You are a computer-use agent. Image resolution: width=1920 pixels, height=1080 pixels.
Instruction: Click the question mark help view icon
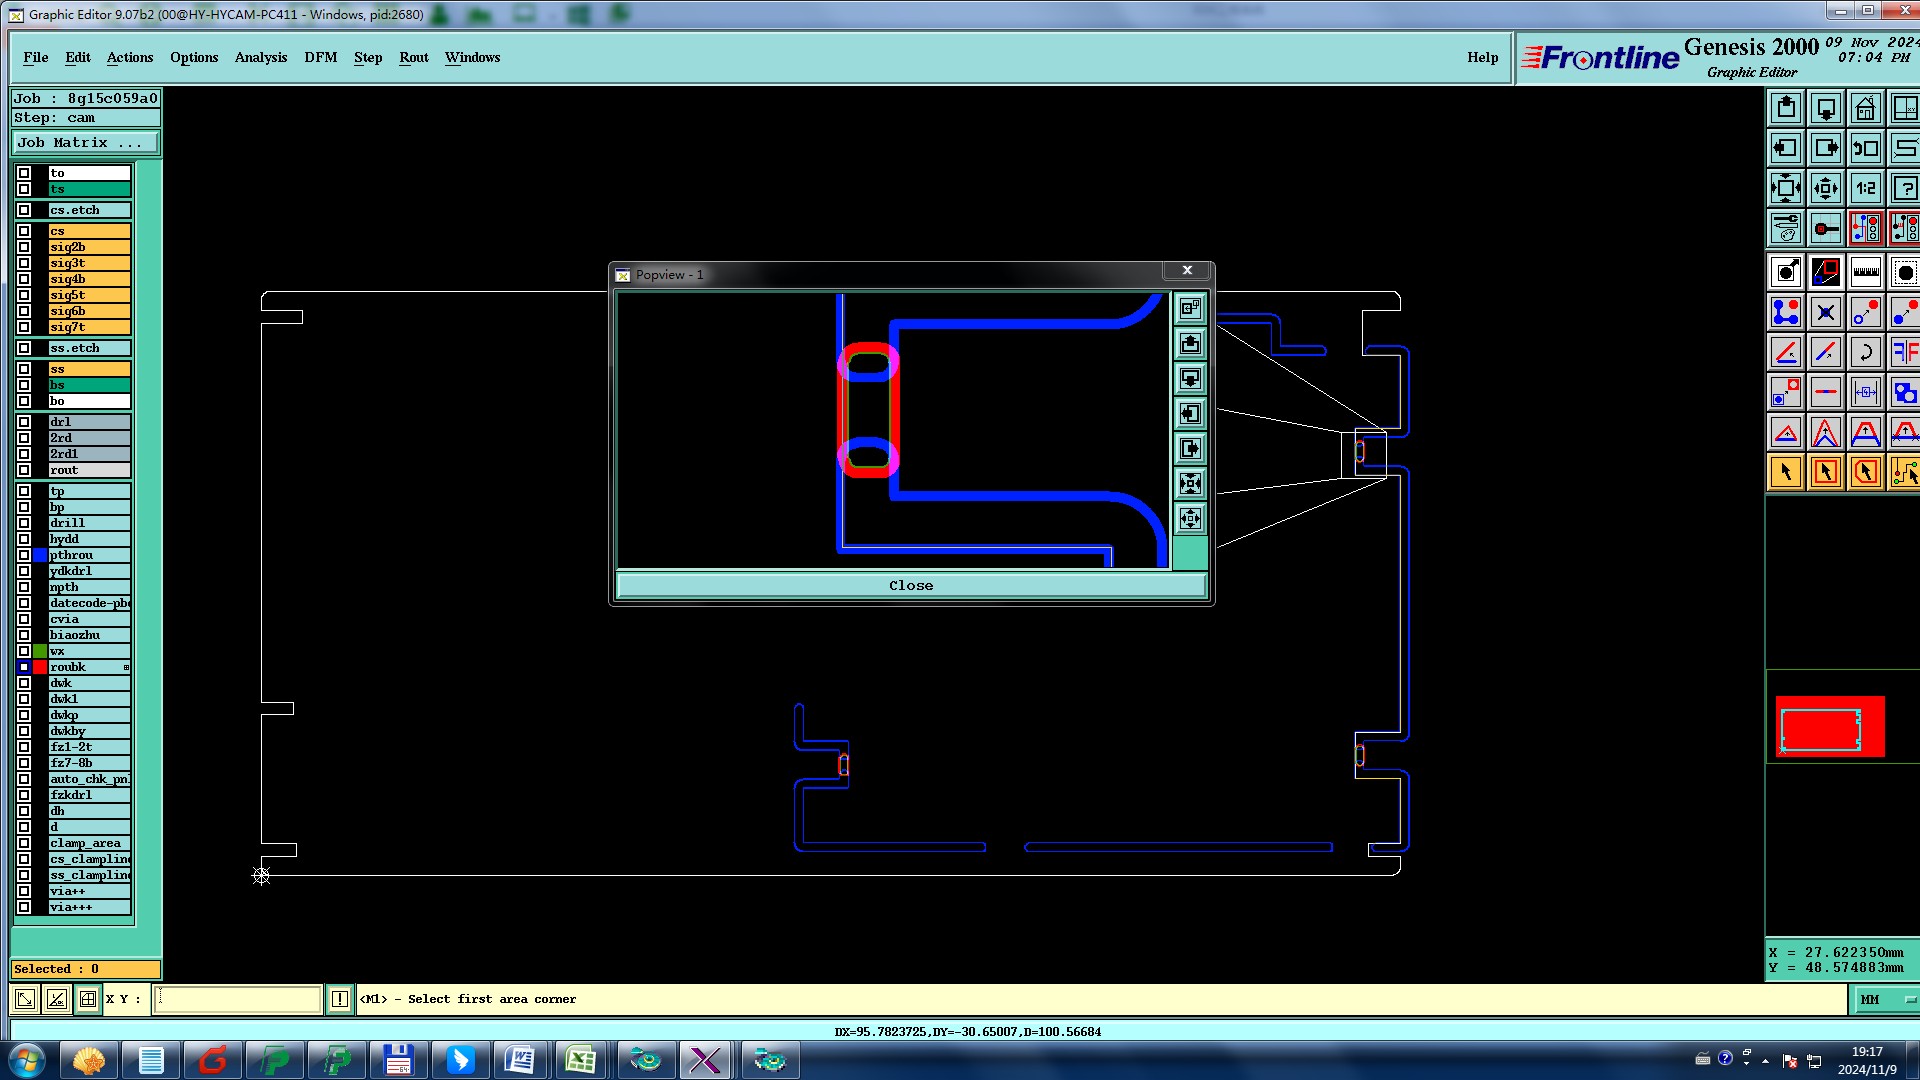click(x=1904, y=188)
